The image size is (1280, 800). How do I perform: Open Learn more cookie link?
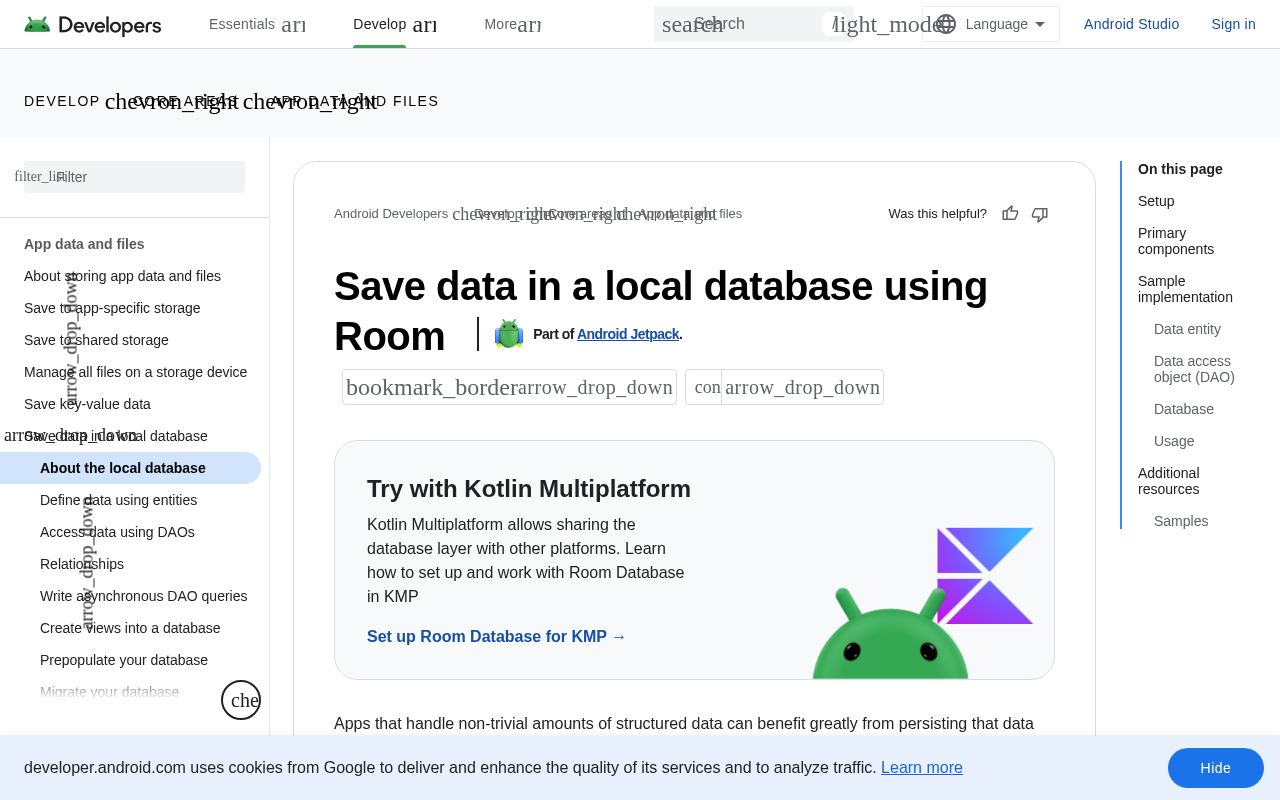pos(922,768)
